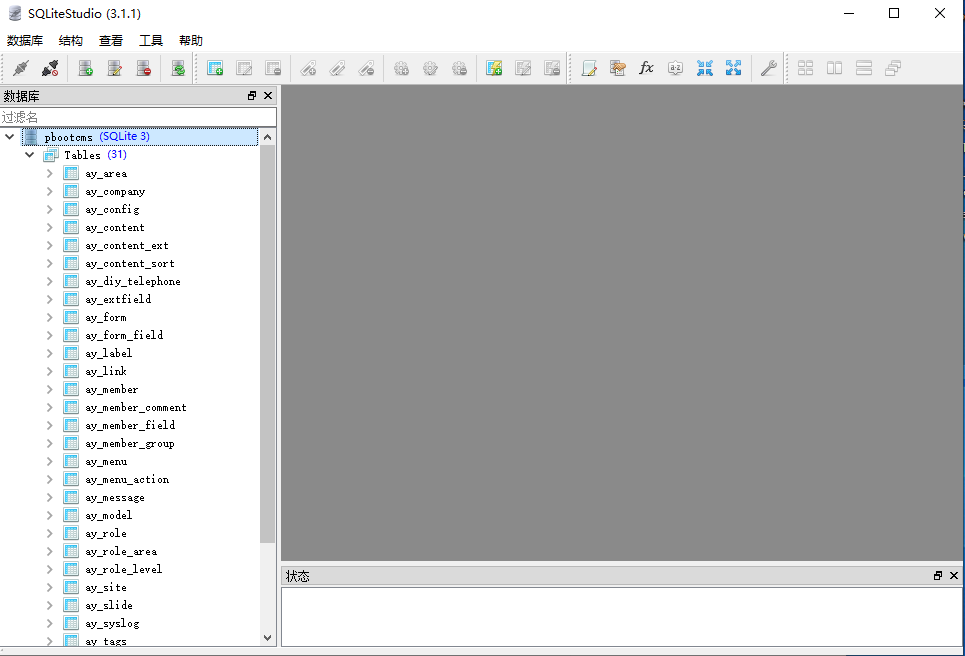Open the SQL editor icon
The image size is (965, 656).
coord(589,68)
